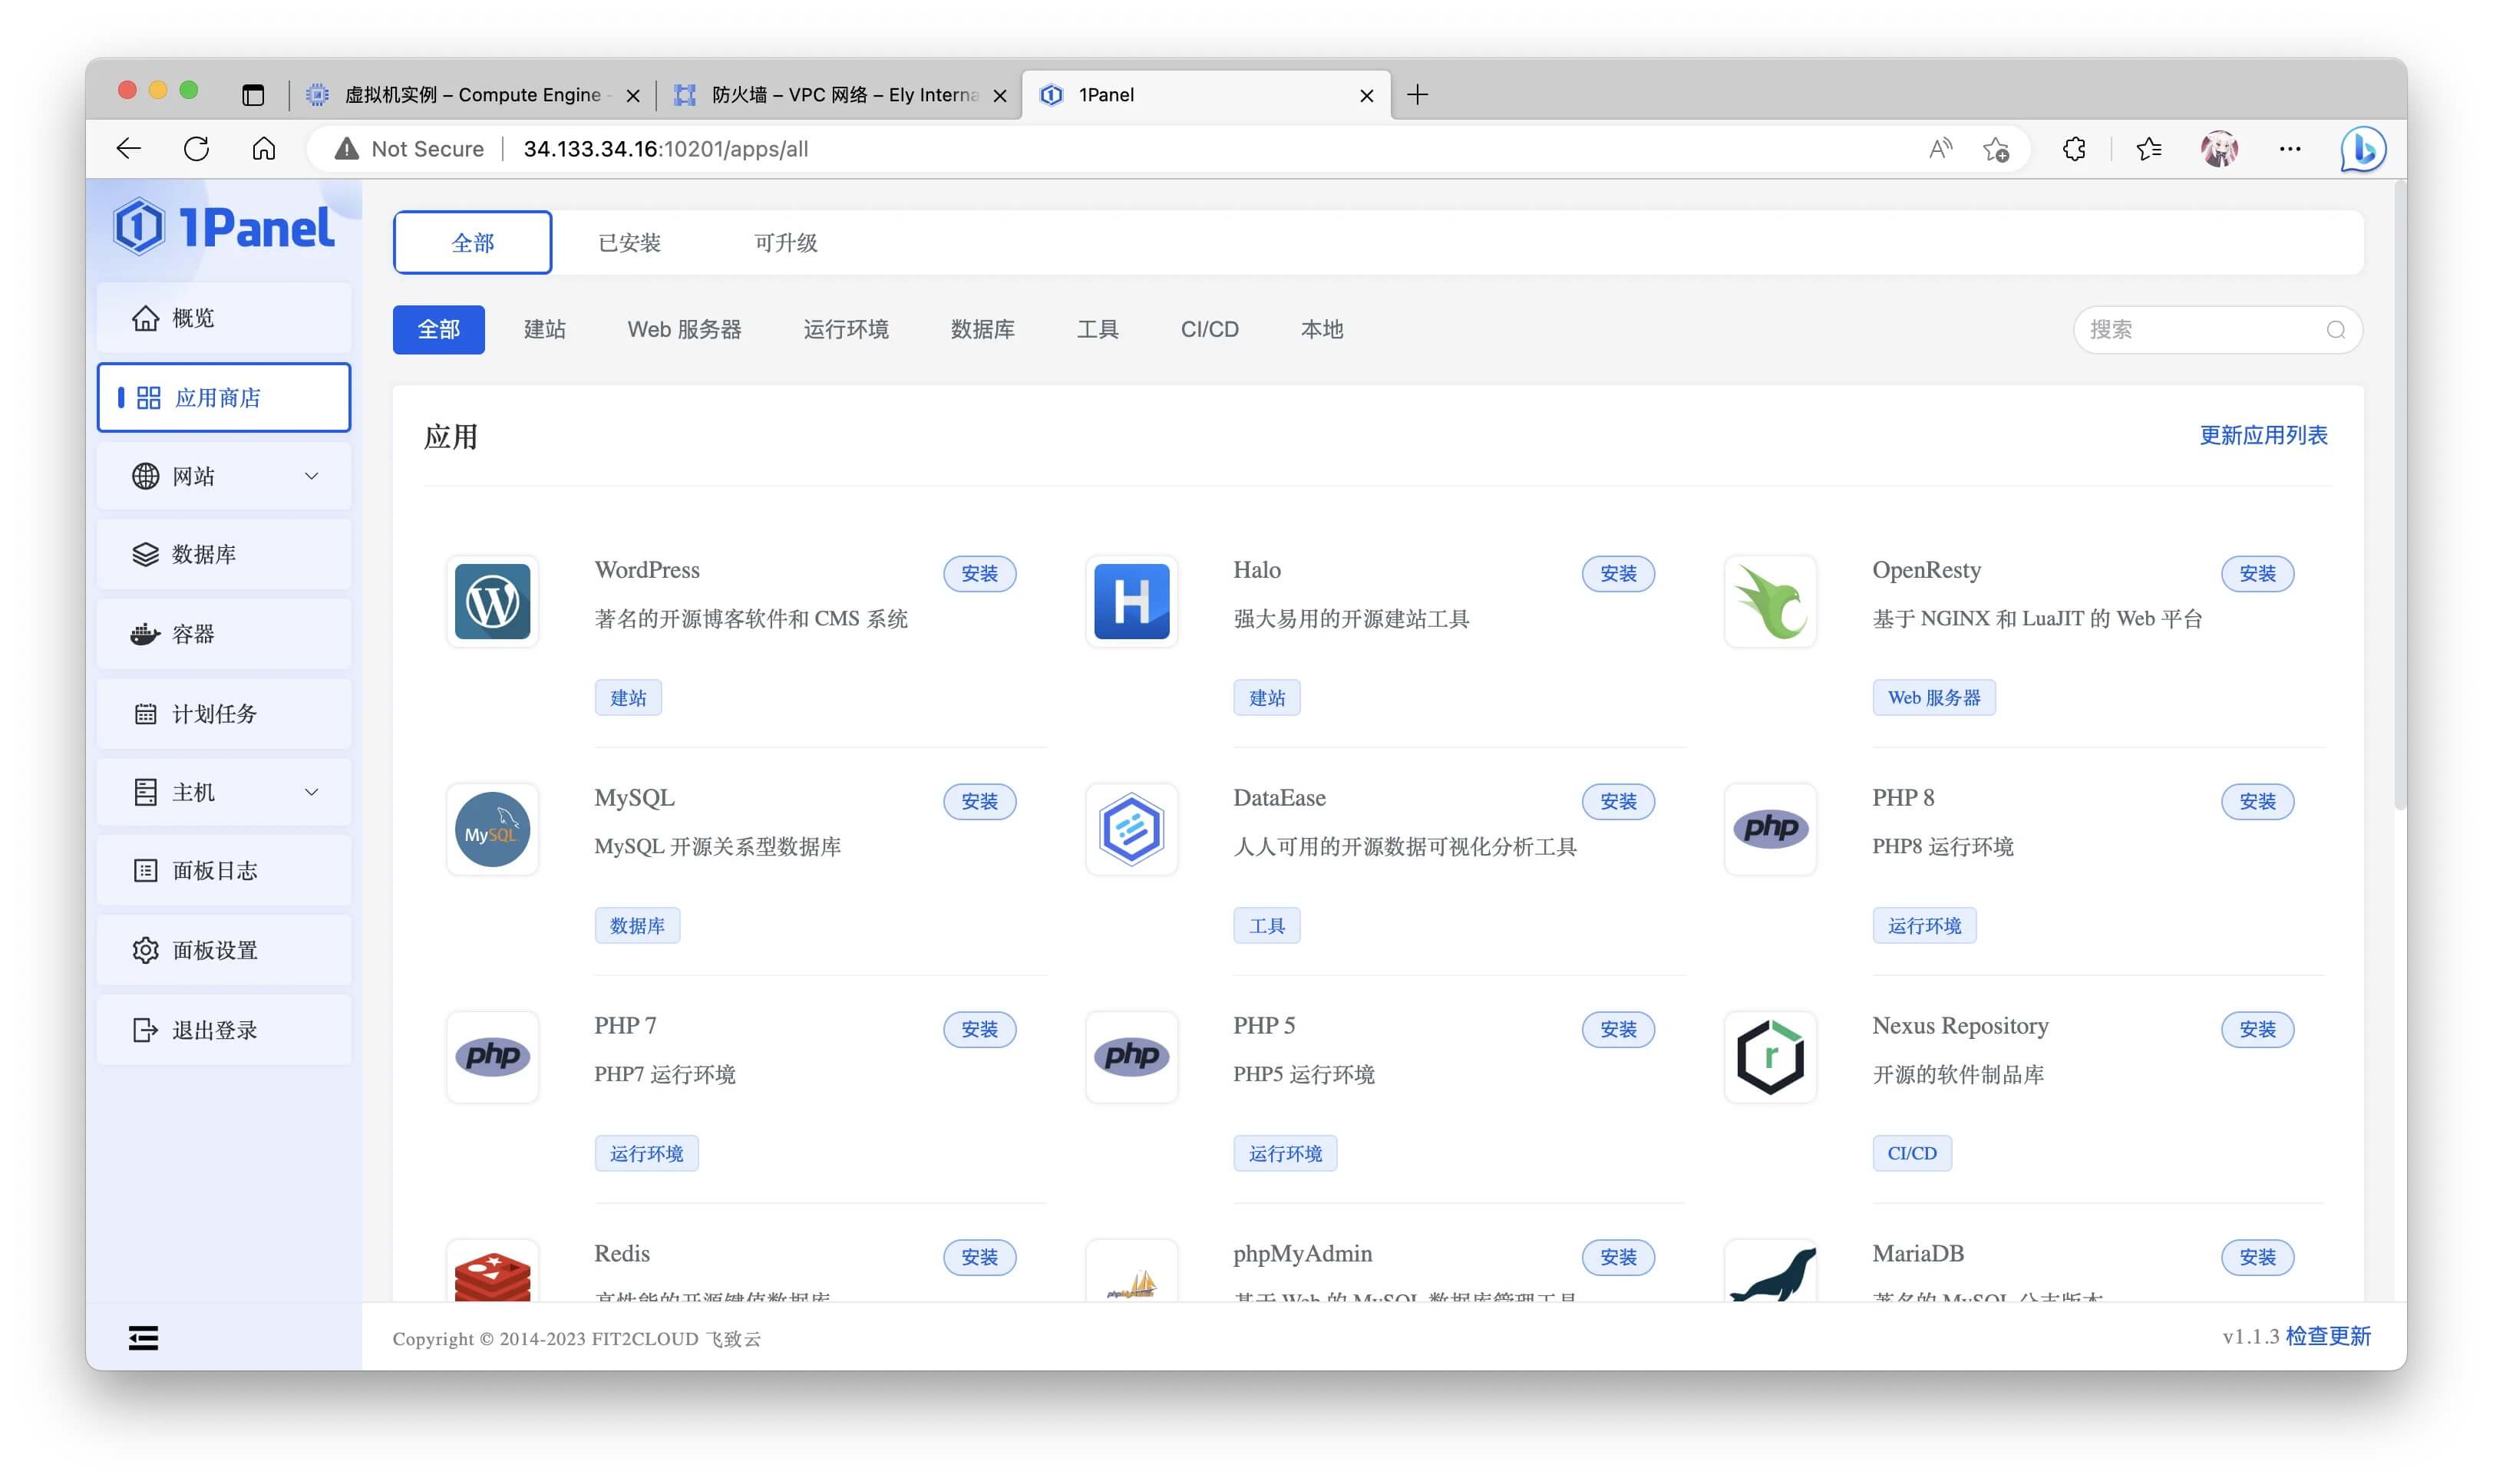Image resolution: width=2493 pixels, height=1484 pixels.
Task: Collapse the sidebar with the menu-fold icon
Action: coord(143,1338)
